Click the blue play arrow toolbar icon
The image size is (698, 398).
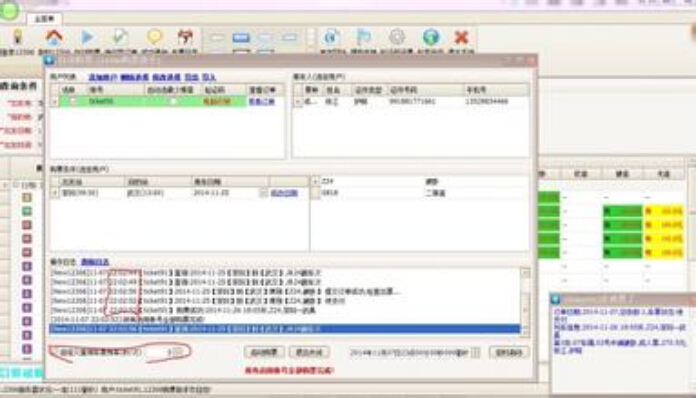click(87, 37)
